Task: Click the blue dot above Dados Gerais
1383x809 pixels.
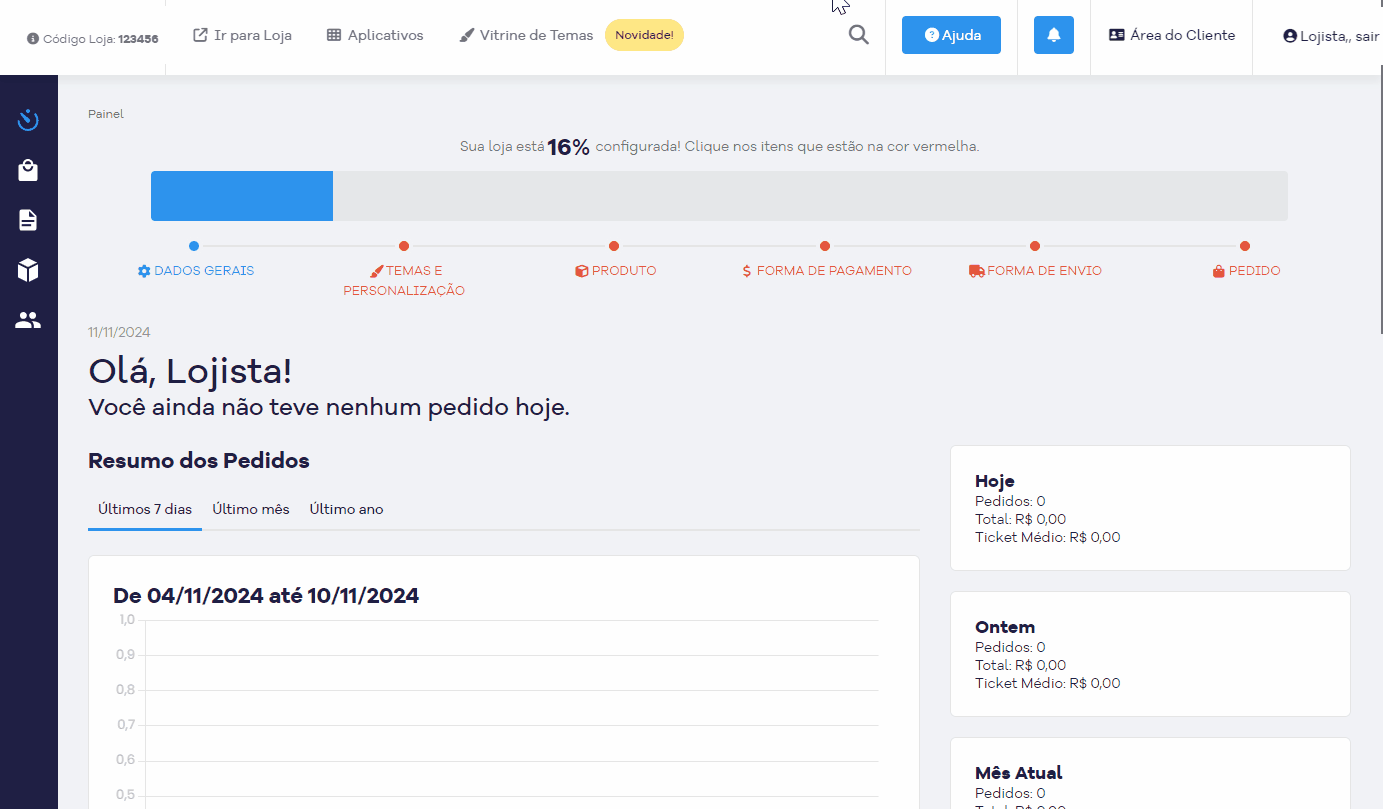Action: click(x=194, y=246)
